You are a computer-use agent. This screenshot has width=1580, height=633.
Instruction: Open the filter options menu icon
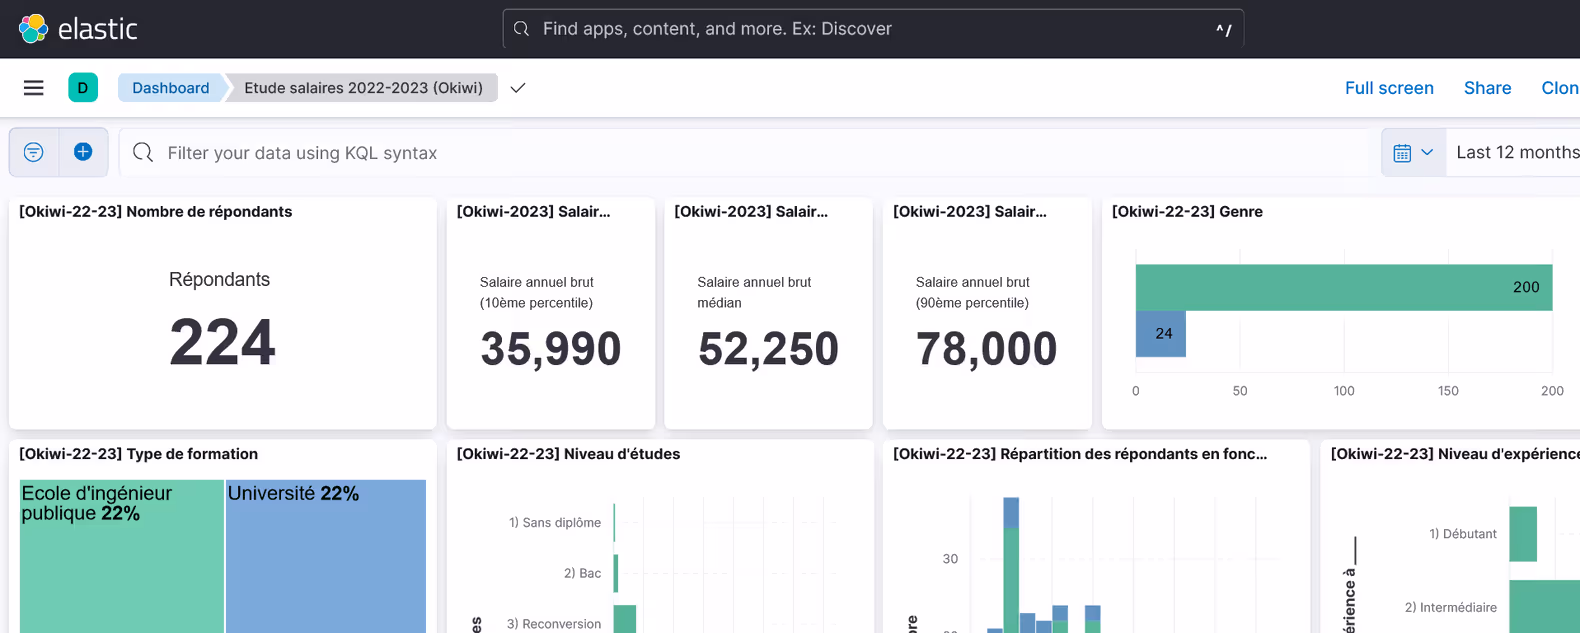point(34,152)
